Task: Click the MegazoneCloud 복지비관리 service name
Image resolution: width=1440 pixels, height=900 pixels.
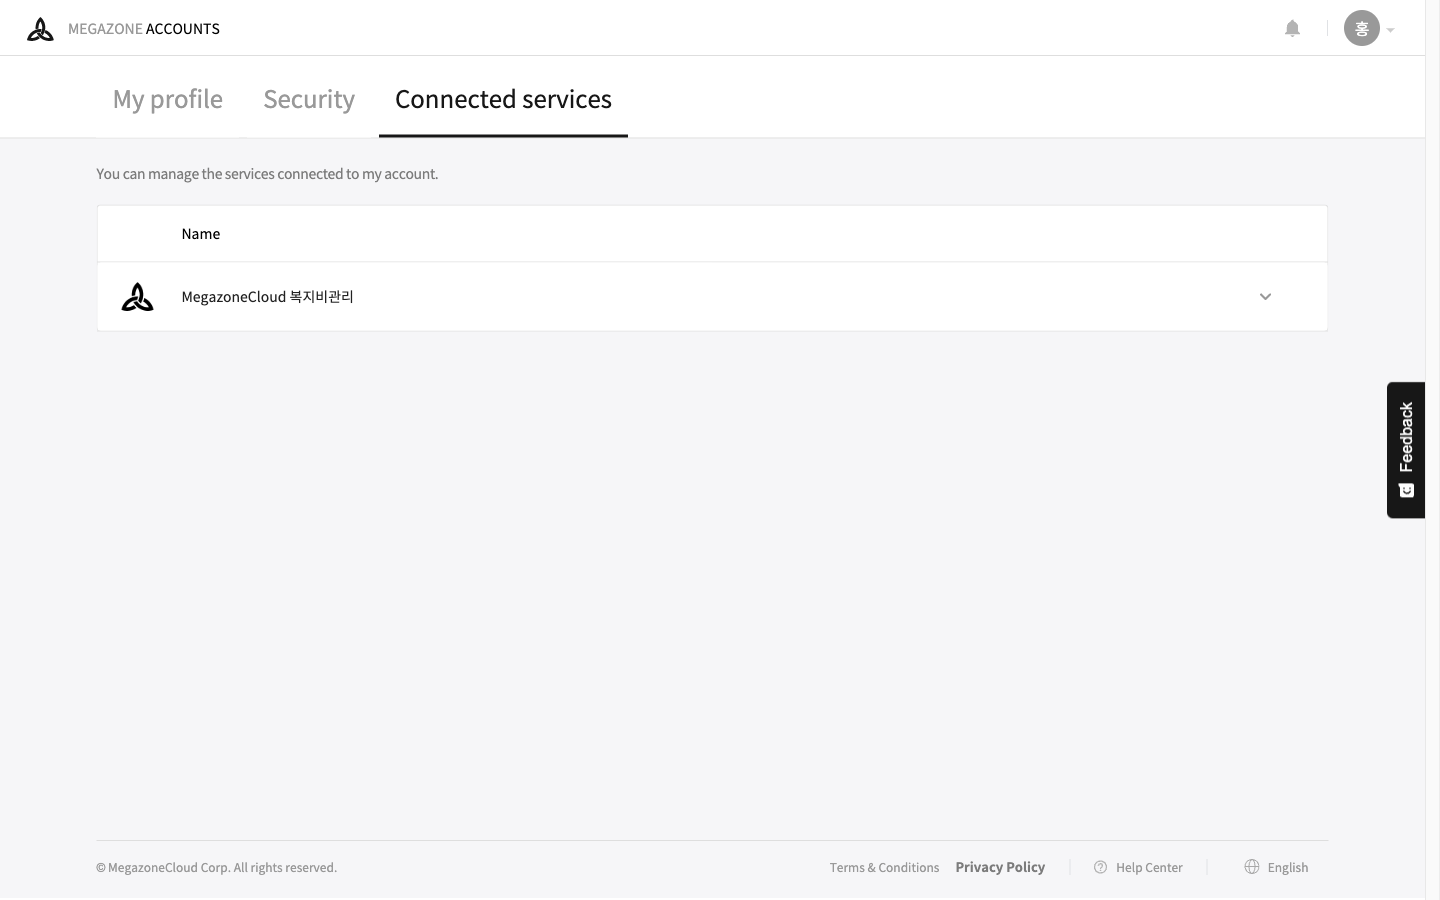Action: coord(267,297)
